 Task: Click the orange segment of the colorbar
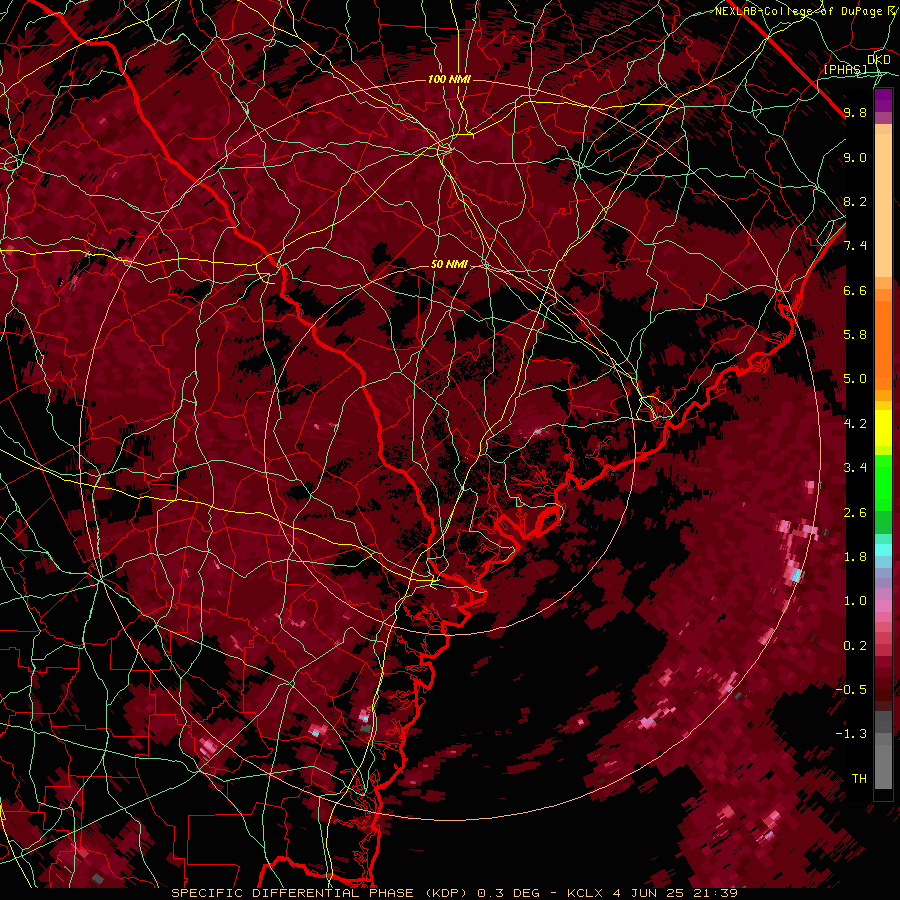pos(883,345)
